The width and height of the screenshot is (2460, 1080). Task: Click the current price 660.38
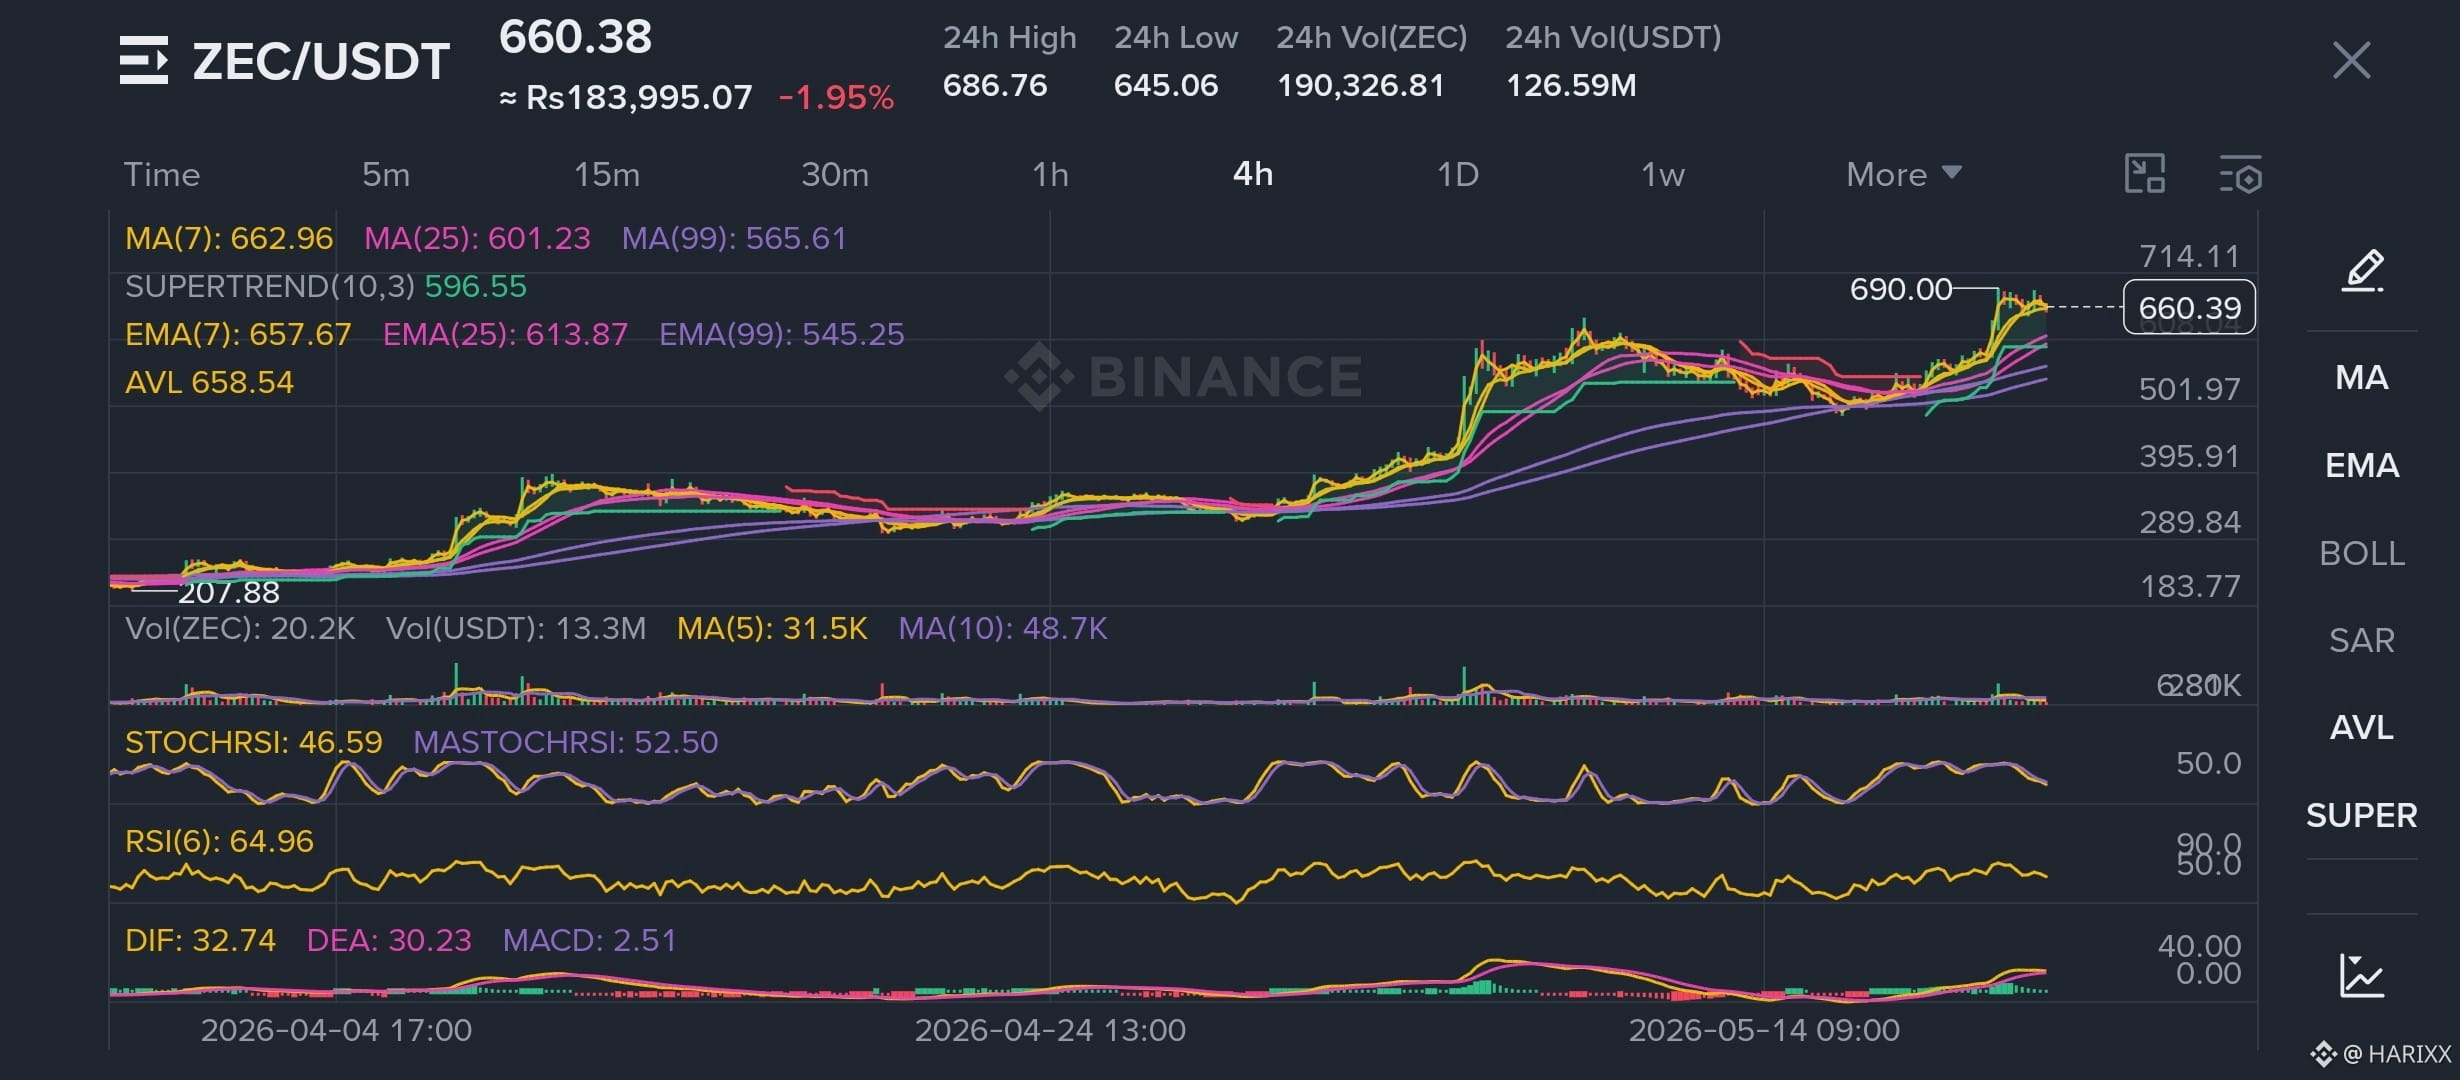(575, 38)
